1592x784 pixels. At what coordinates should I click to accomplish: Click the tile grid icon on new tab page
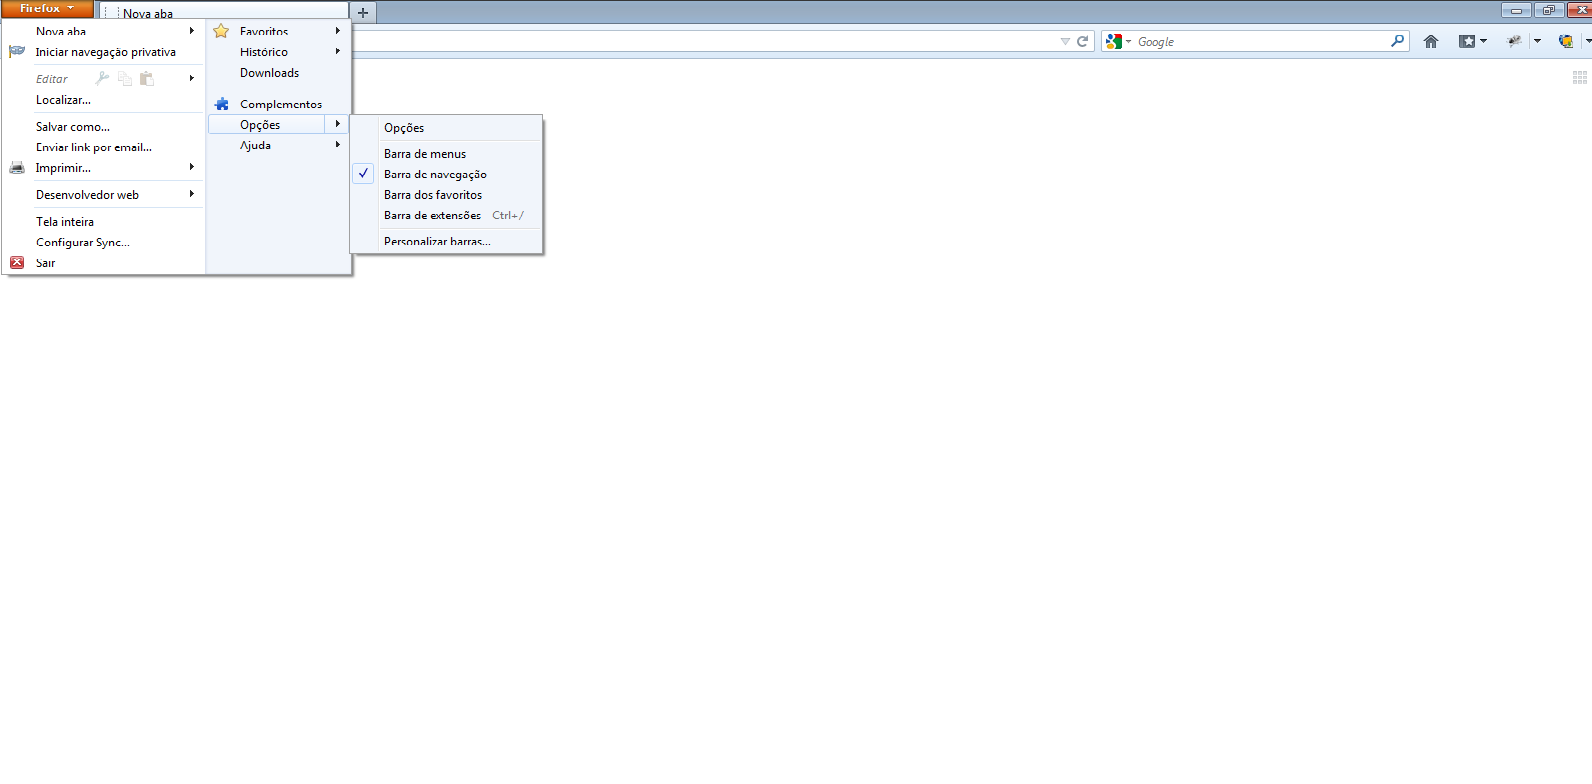pos(1580,77)
